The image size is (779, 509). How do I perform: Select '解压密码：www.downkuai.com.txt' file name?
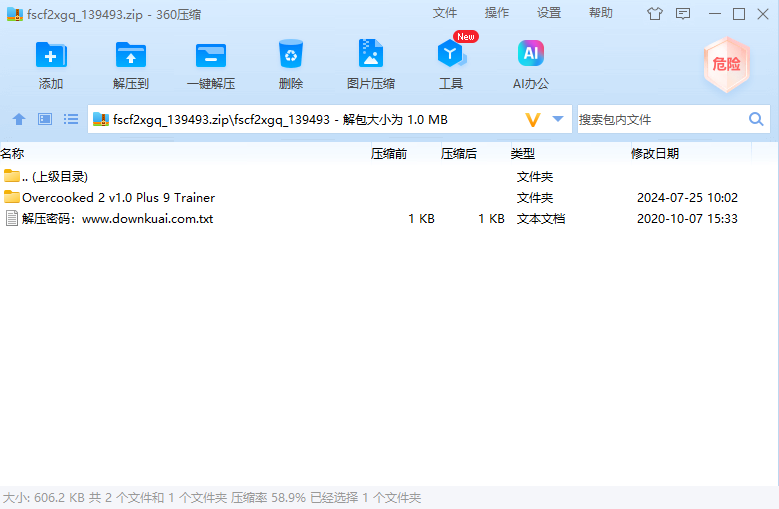click(117, 219)
